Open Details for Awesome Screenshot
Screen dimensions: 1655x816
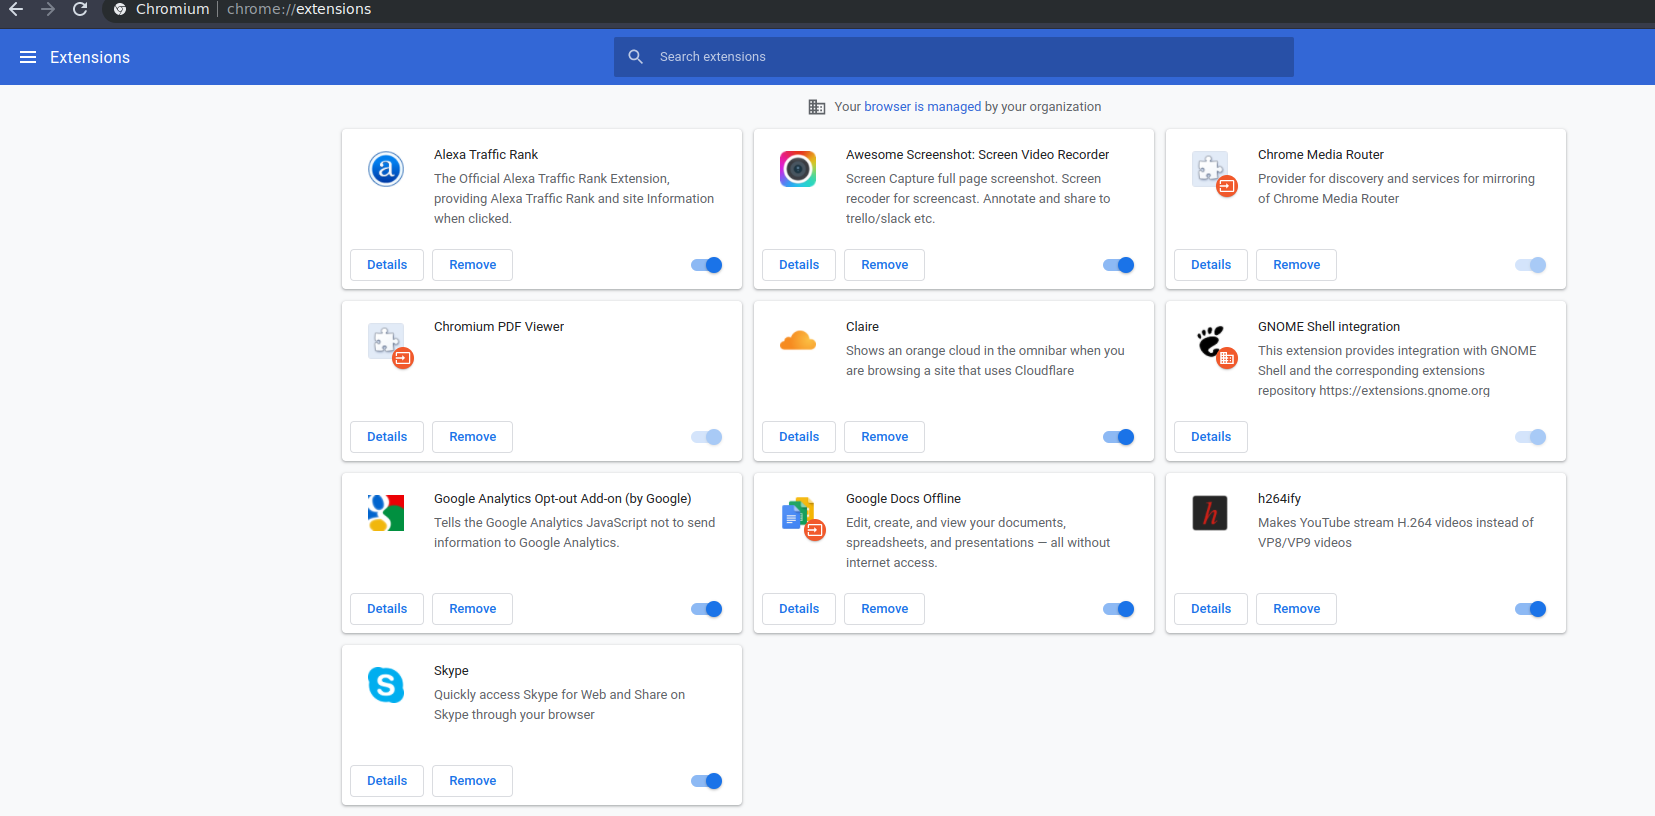coord(799,265)
